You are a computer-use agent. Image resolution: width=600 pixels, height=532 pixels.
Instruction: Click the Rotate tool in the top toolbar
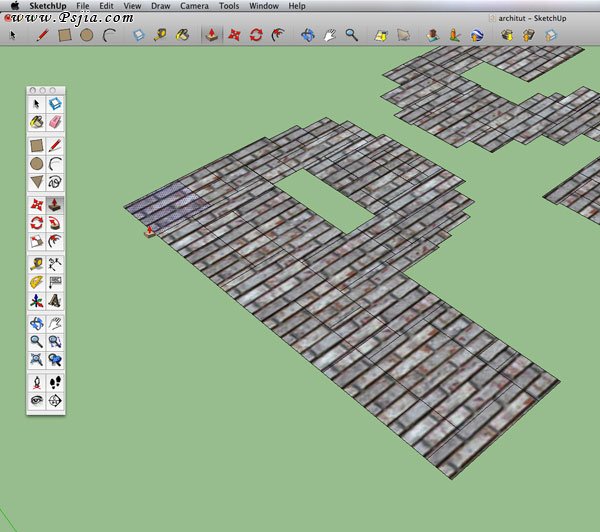pyautogui.click(x=256, y=35)
